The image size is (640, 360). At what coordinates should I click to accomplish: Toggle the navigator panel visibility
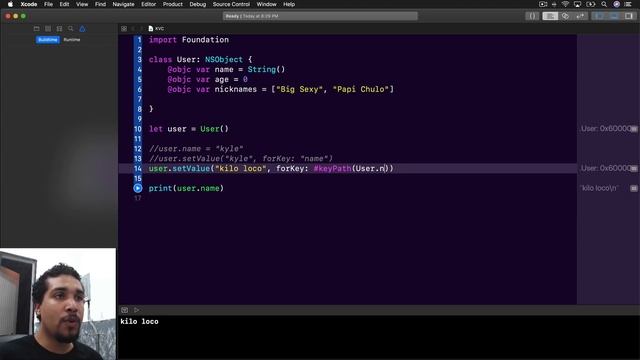599,16
